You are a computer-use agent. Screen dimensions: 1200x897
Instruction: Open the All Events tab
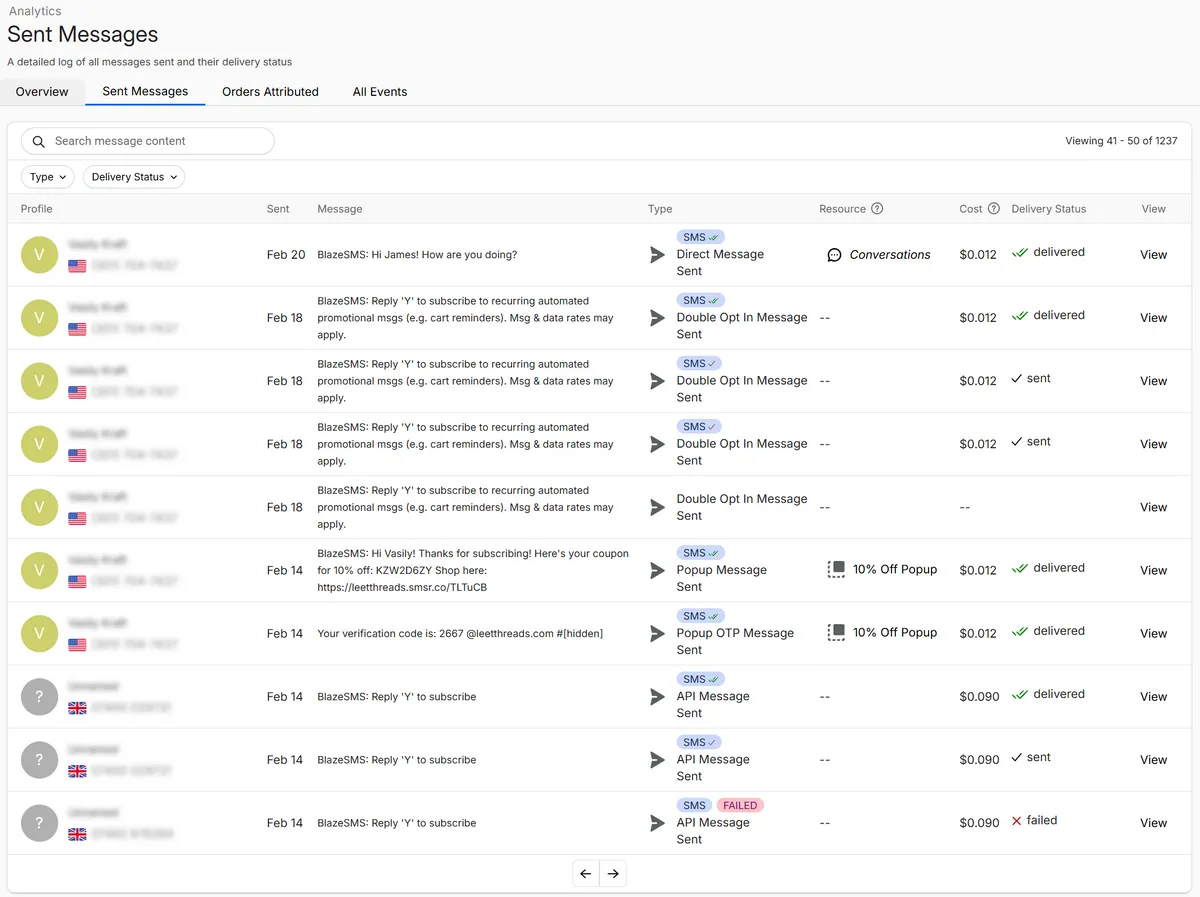380,91
